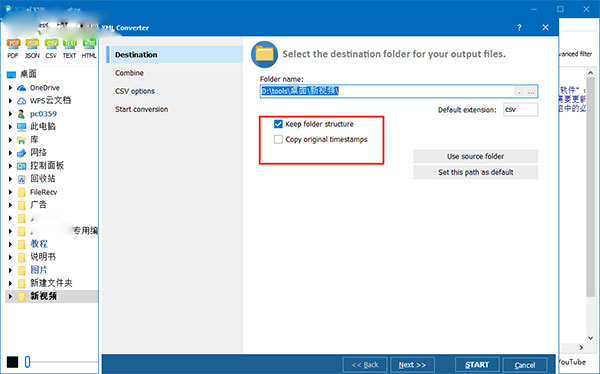Close the converter wizard dialog
The width and height of the screenshot is (600, 374).
545,27
